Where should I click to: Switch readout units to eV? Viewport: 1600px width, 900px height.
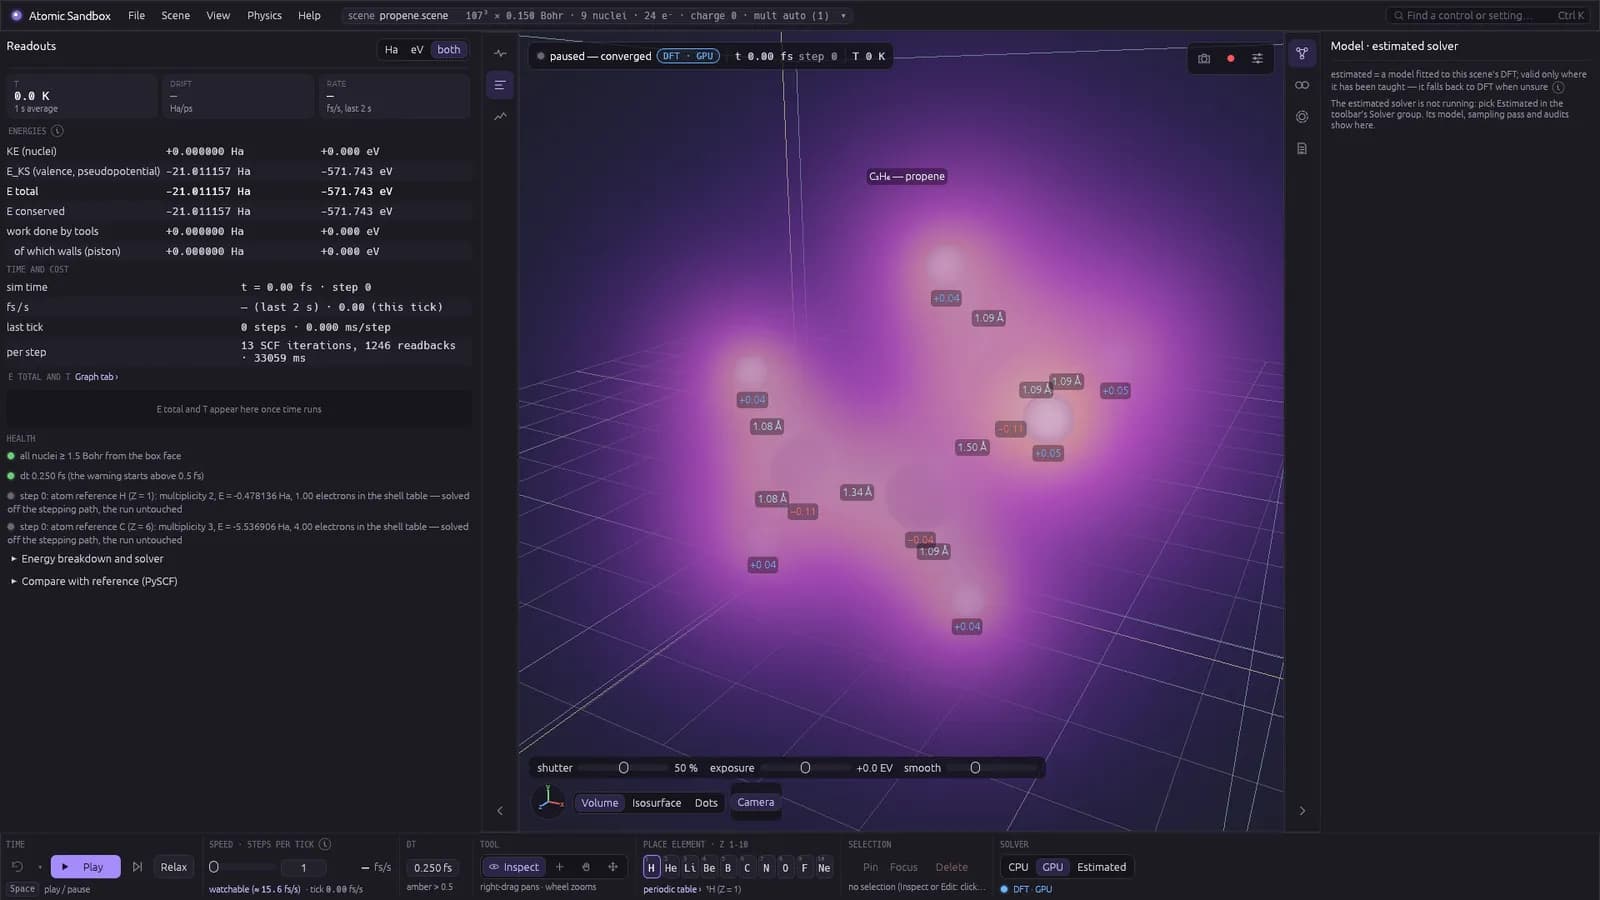click(417, 50)
